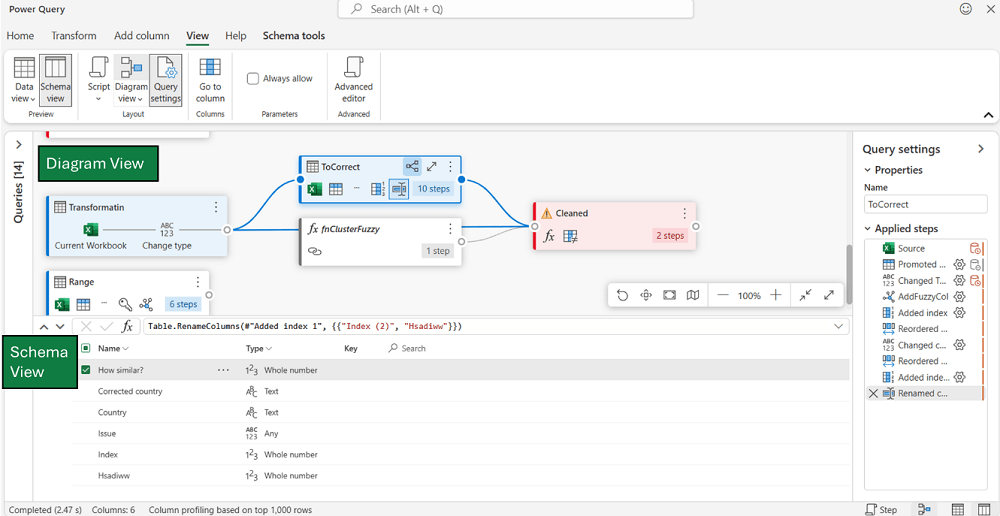This screenshot has width=1000, height=516.
Task: Open the Add column tab
Action: (x=142, y=36)
